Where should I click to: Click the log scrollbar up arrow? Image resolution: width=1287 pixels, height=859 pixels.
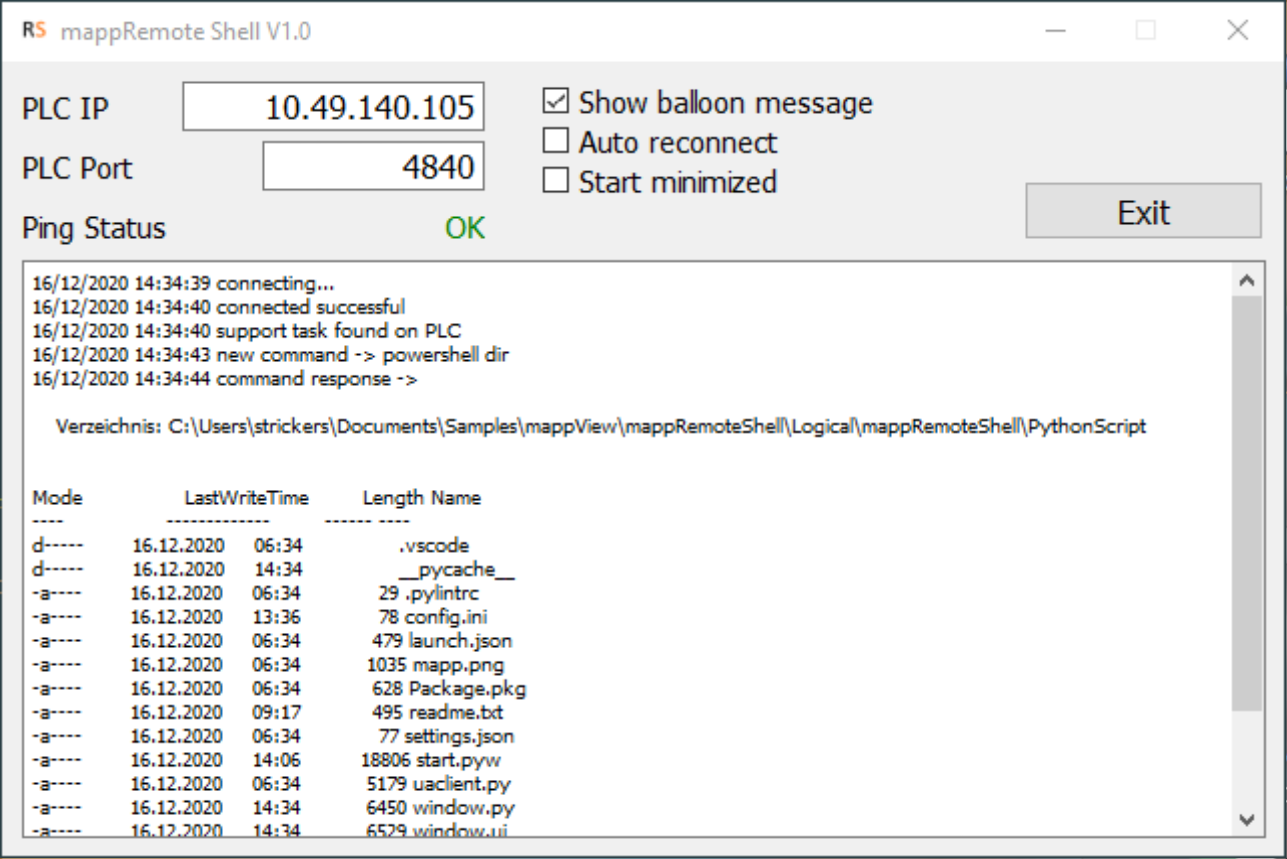pyautogui.click(x=1245, y=282)
